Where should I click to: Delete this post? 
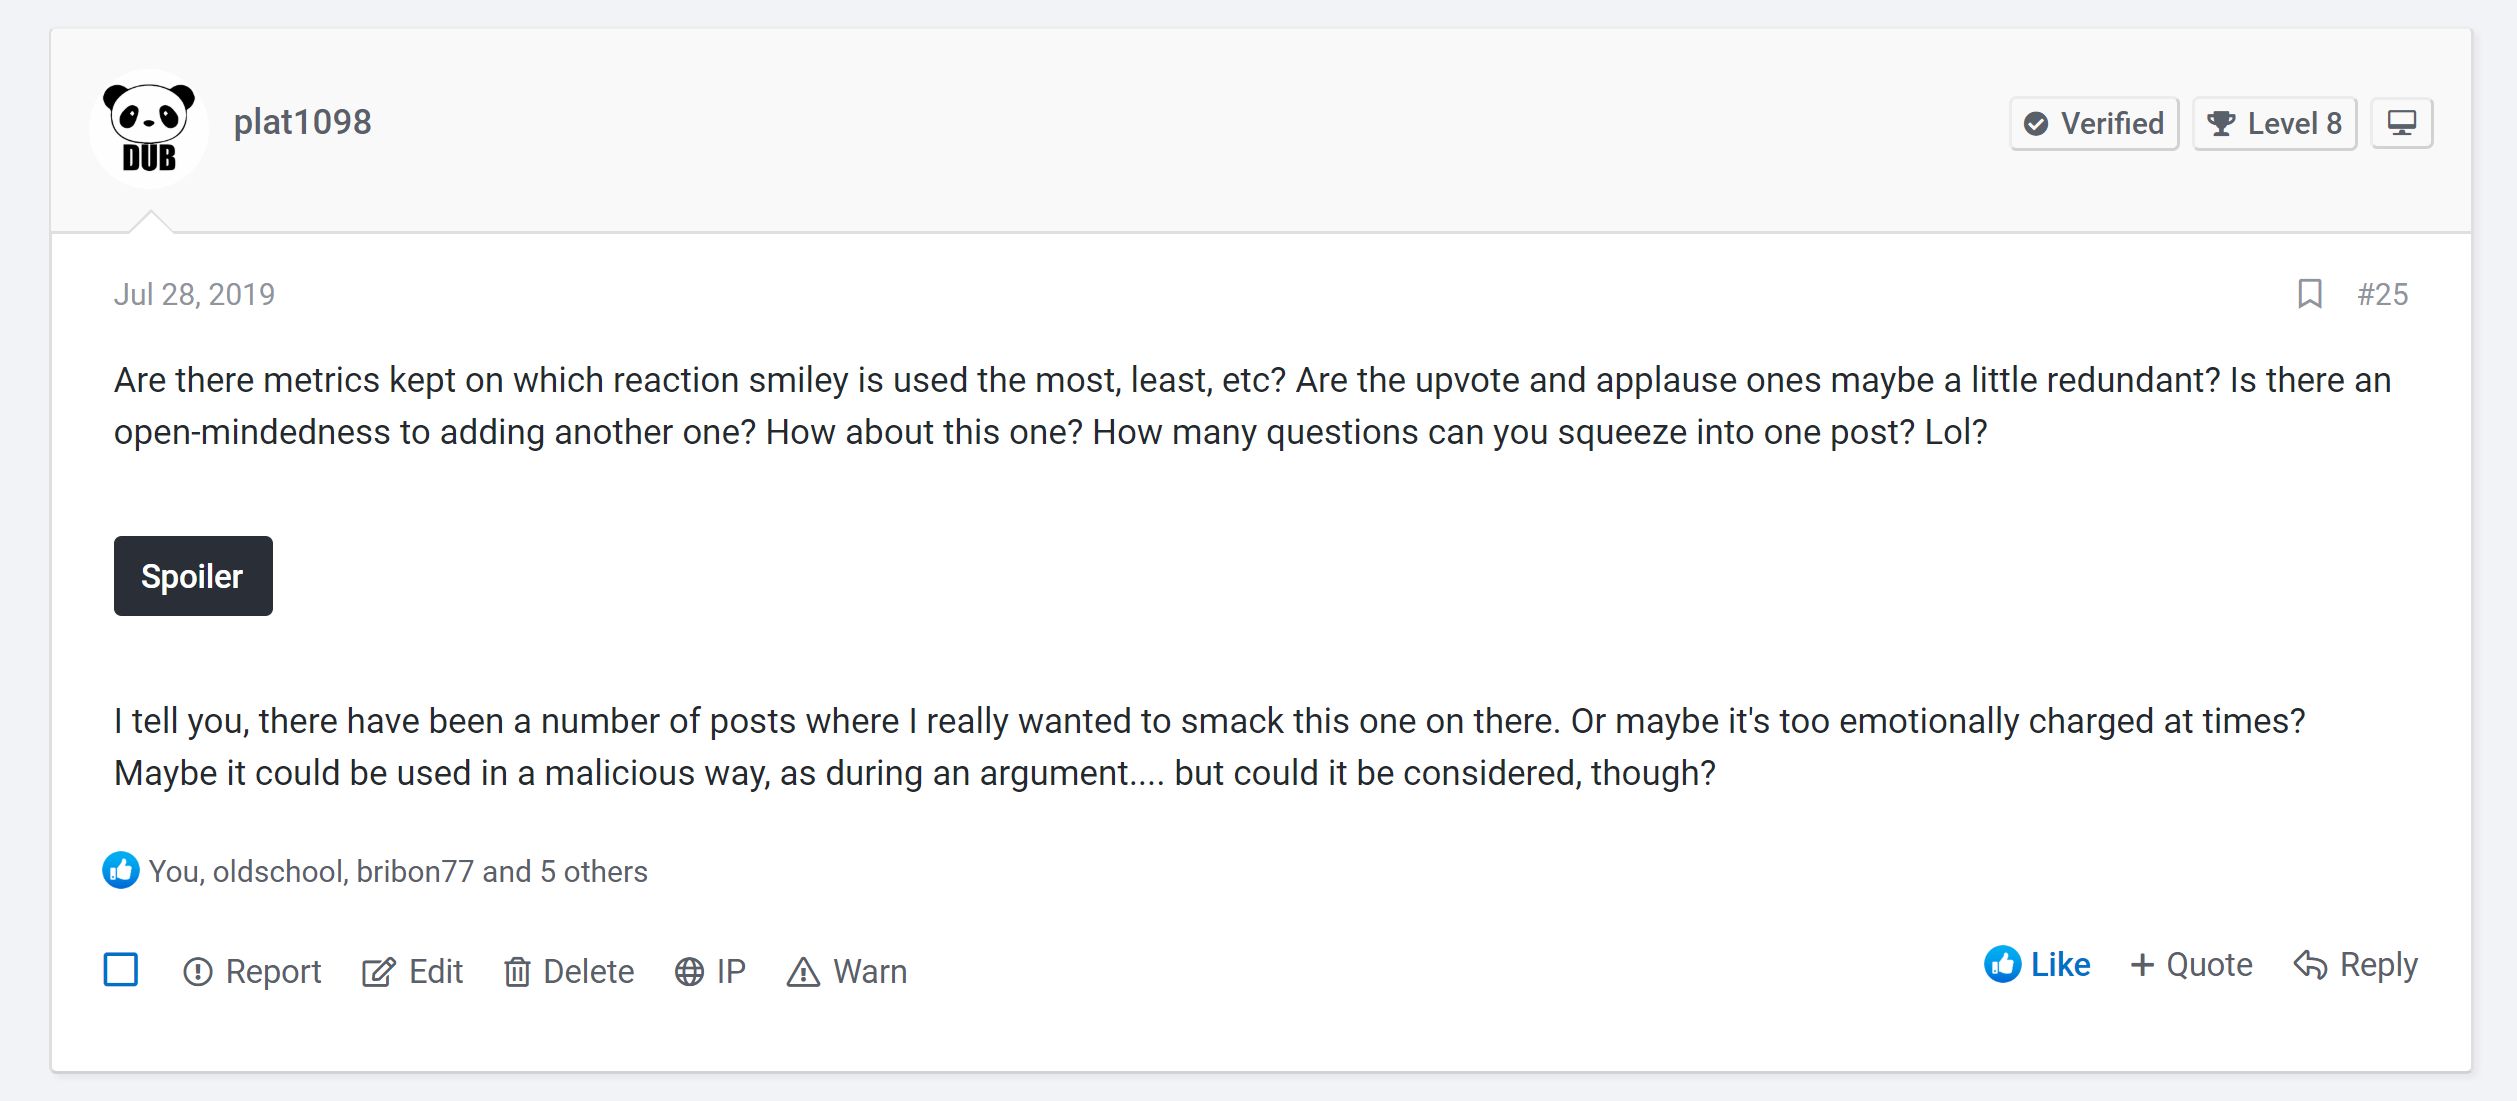pos(569,972)
